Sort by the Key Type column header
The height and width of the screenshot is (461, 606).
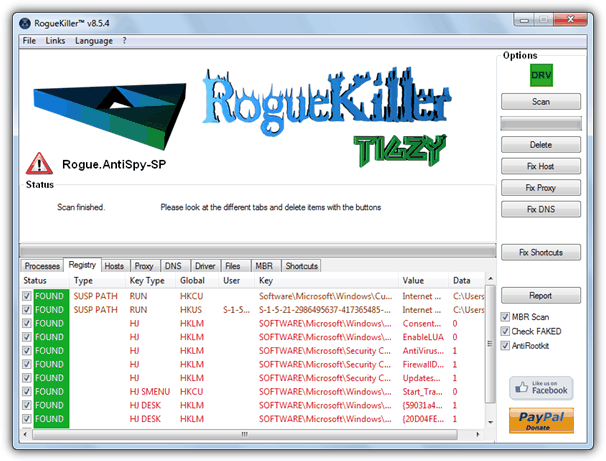(x=151, y=281)
